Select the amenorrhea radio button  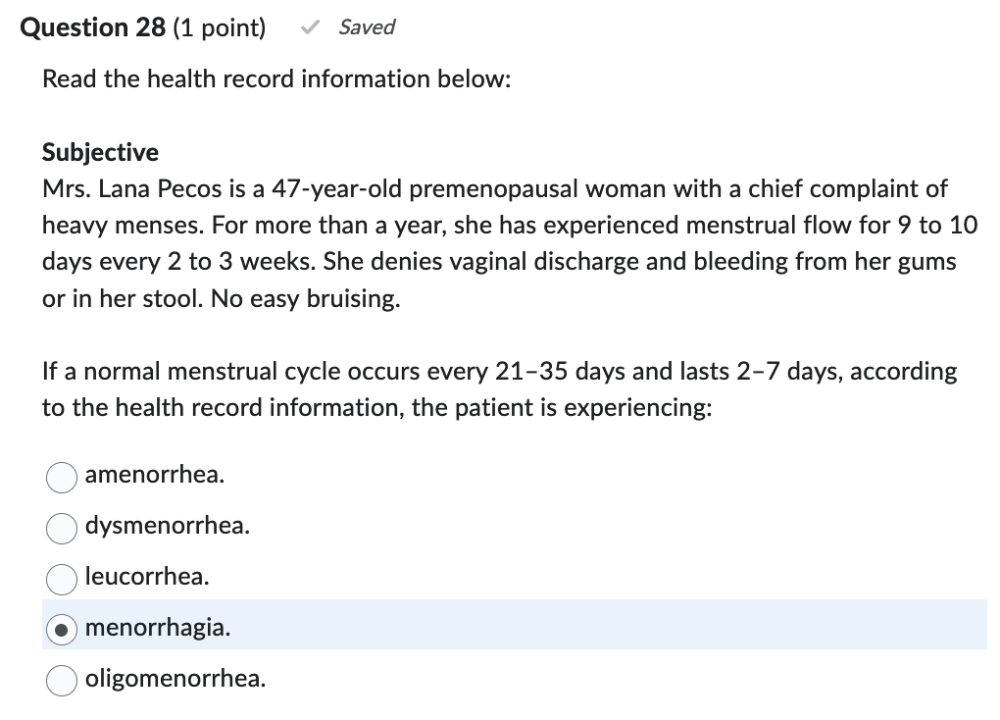pyautogui.click(x=61, y=477)
